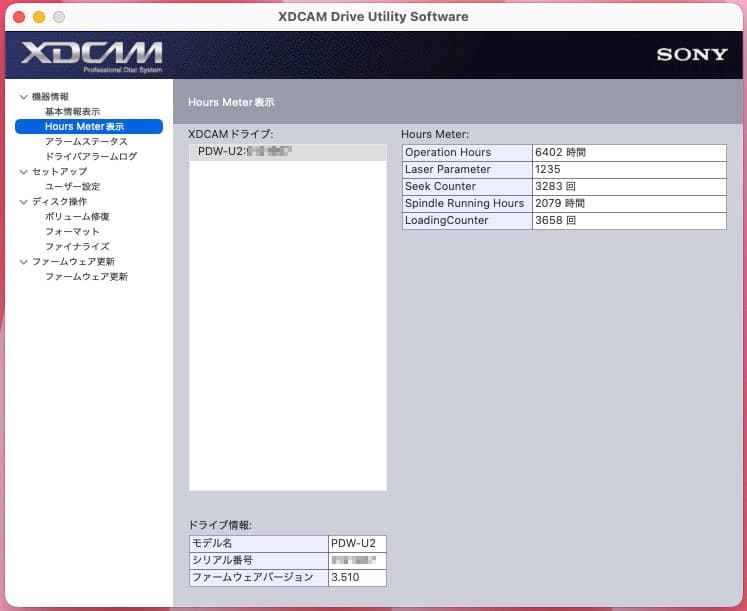
Task: Open ユーザー設定 page
Action: (x=72, y=186)
